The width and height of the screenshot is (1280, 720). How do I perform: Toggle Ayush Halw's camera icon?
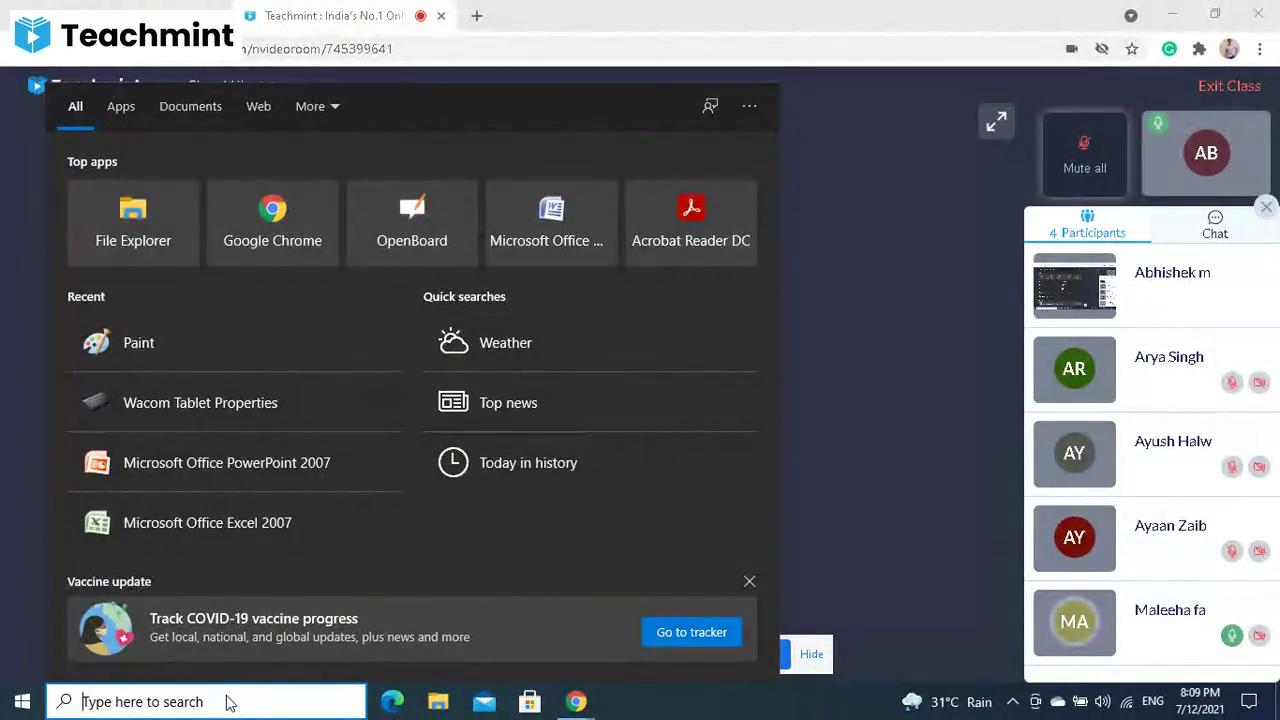[x=1259, y=466]
